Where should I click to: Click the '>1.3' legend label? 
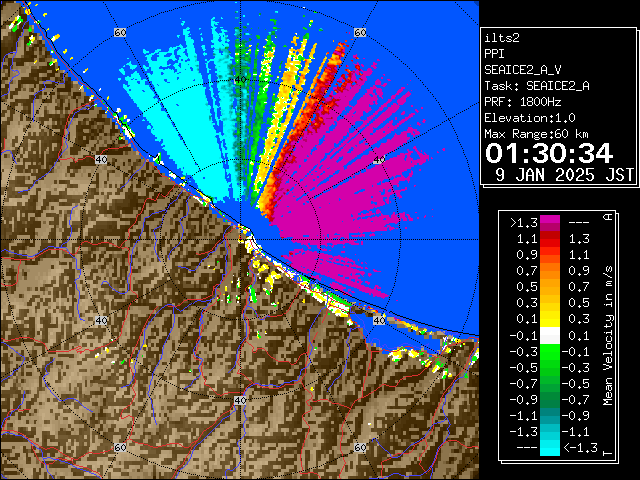[x=523, y=223]
